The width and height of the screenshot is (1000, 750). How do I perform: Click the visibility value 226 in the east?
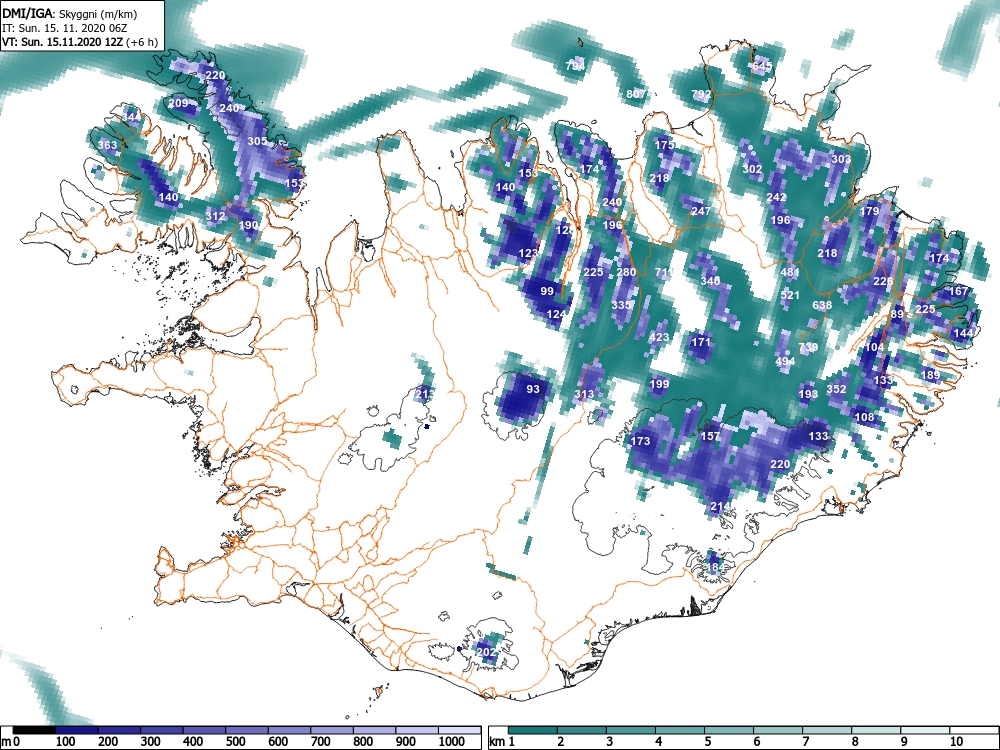[x=883, y=281]
